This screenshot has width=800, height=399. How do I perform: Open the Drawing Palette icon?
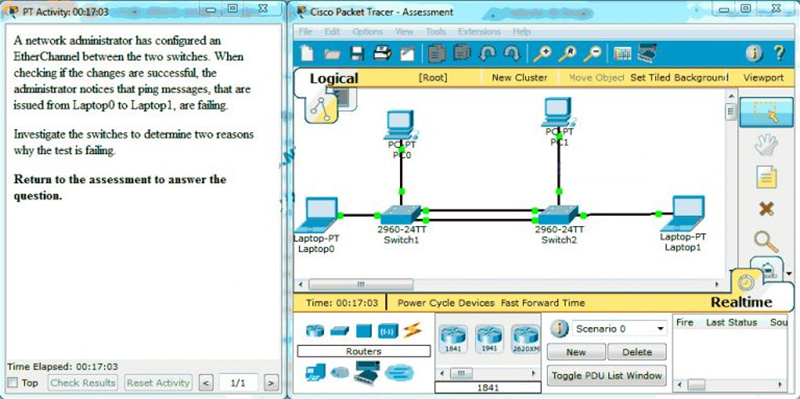[622, 53]
